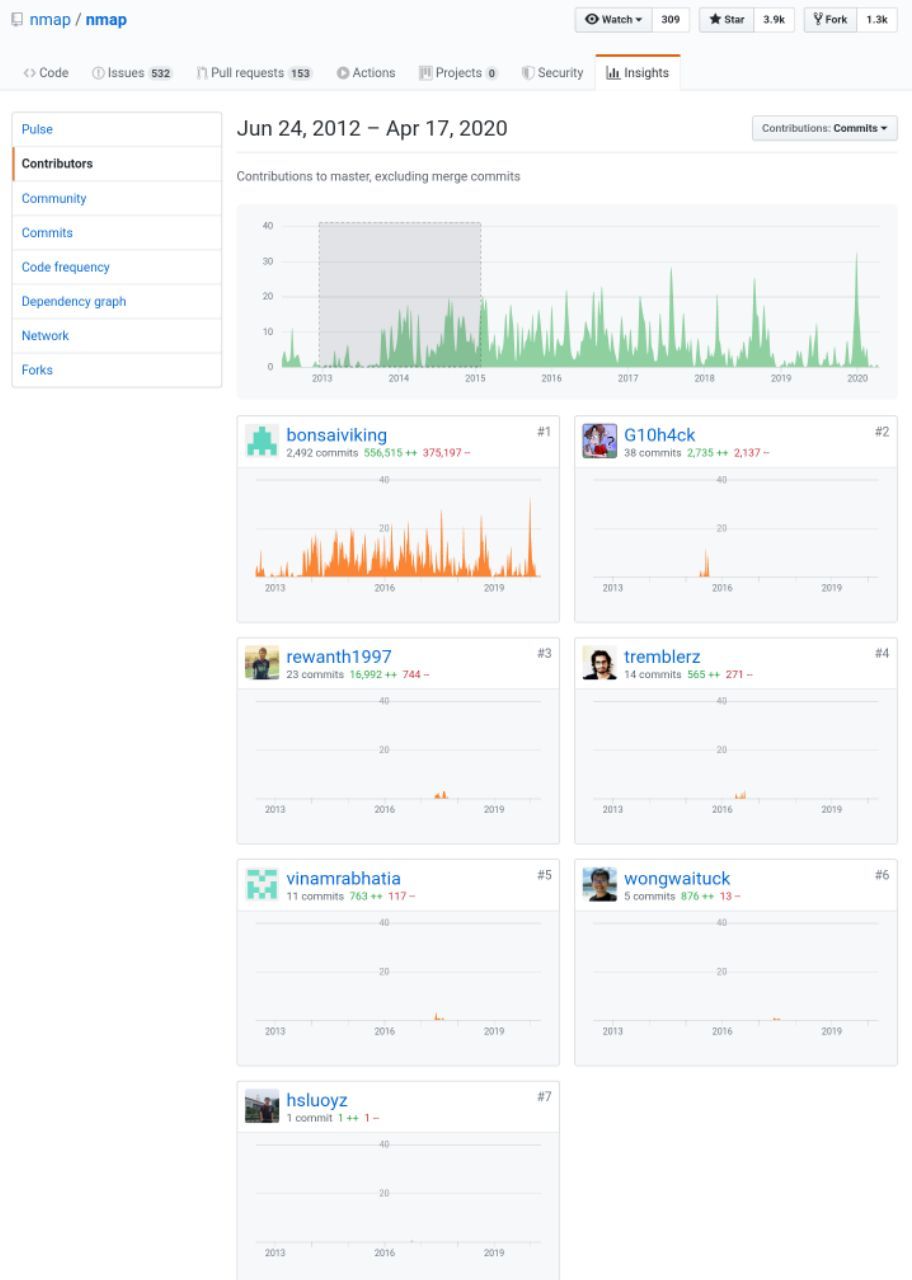912x1280 pixels.
Task: Open rewanth1997's avatar
Action: tap(262, 663)
